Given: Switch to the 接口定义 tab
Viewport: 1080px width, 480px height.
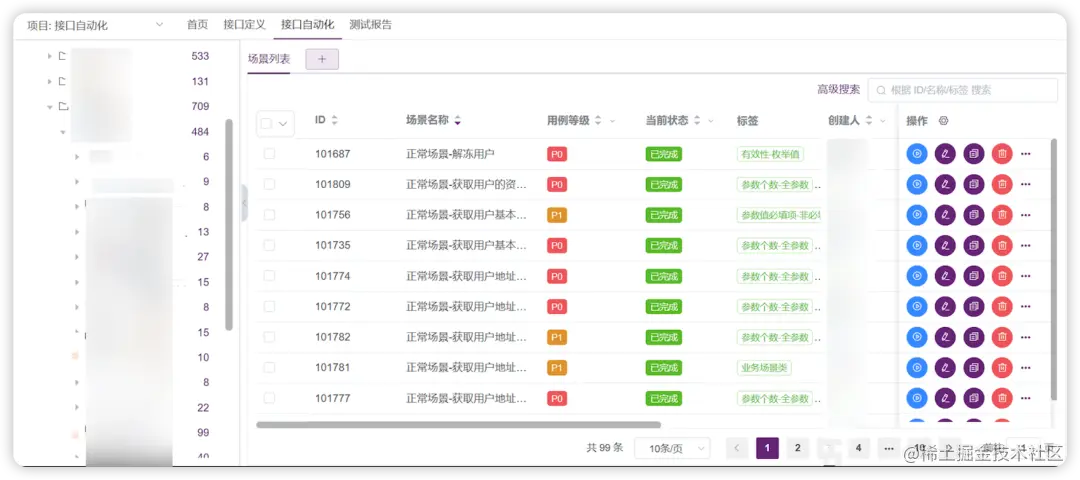Looking at the screenshot, I should tap(245, 25).
